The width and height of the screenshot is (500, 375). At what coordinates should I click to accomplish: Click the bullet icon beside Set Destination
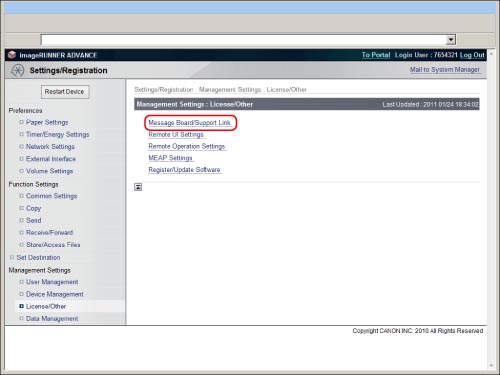point(12,257)
